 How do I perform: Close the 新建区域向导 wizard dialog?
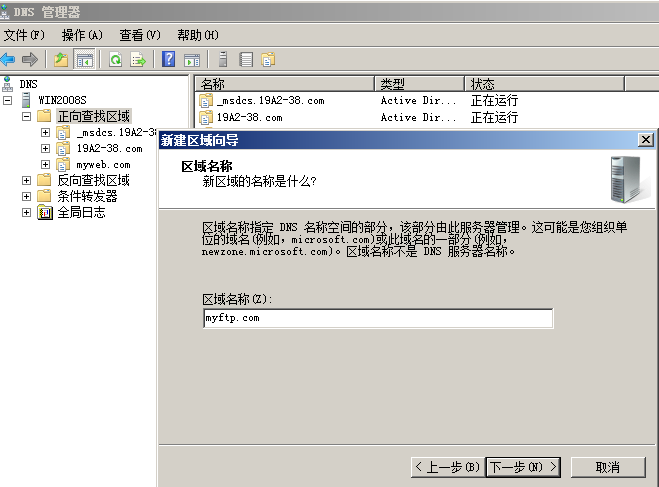646,140
